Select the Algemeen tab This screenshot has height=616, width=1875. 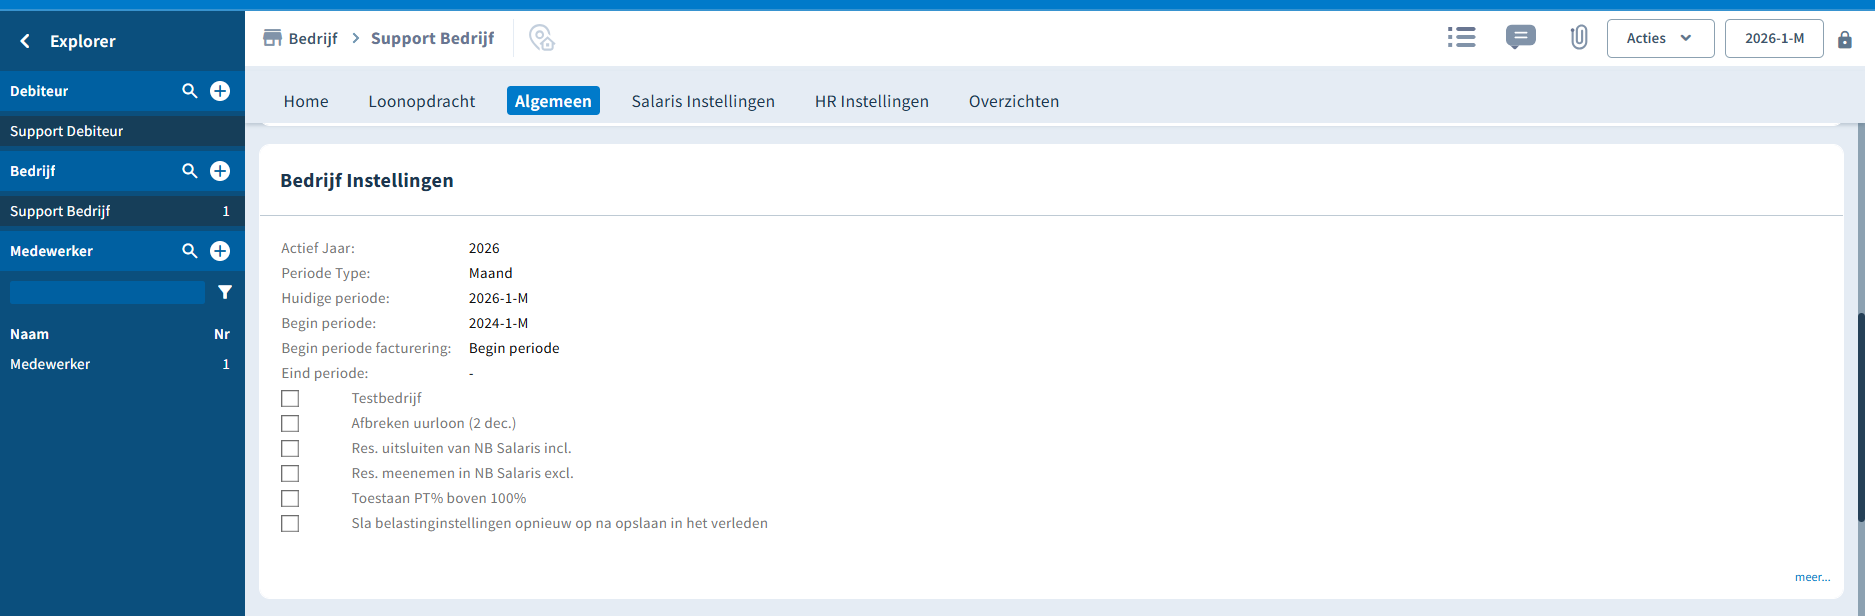(553, 101)
